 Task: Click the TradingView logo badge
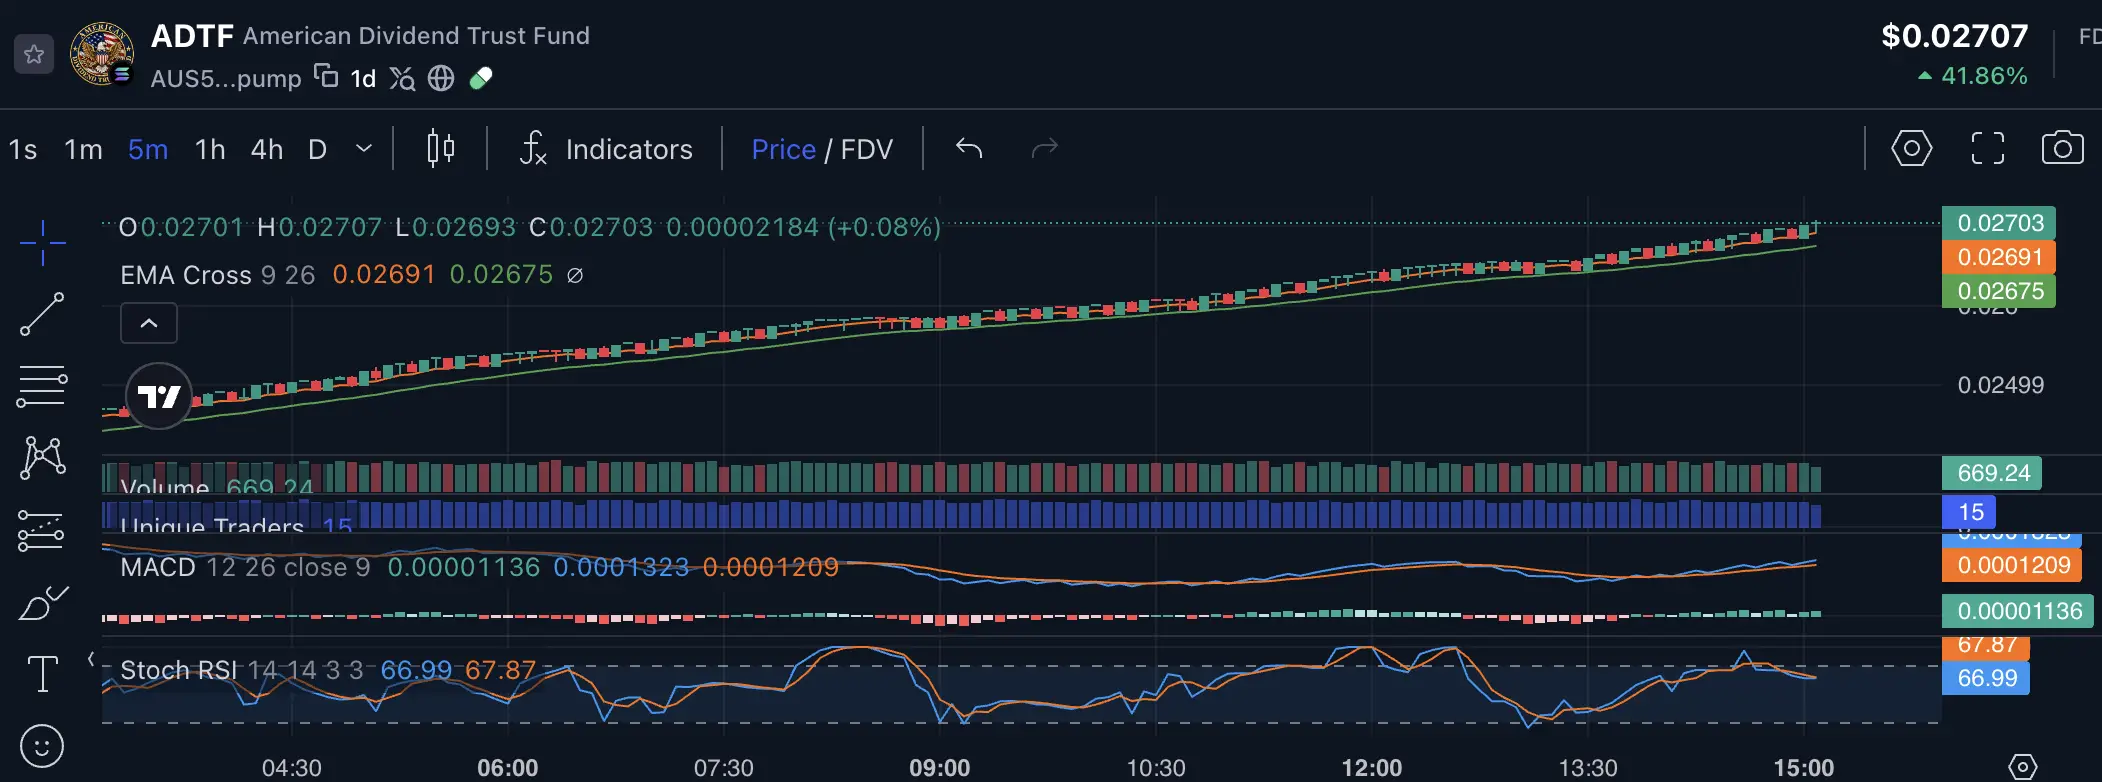[159, 396]
